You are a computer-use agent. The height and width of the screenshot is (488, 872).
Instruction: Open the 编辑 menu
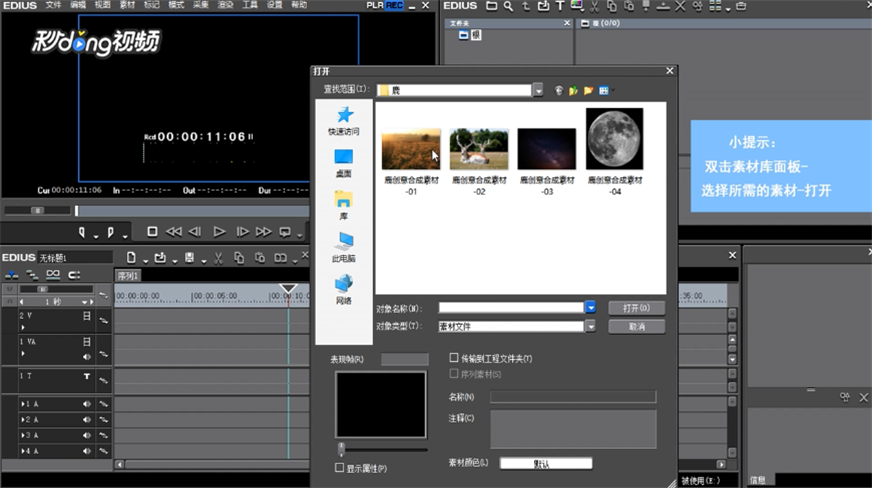click(x=78, y=5)
